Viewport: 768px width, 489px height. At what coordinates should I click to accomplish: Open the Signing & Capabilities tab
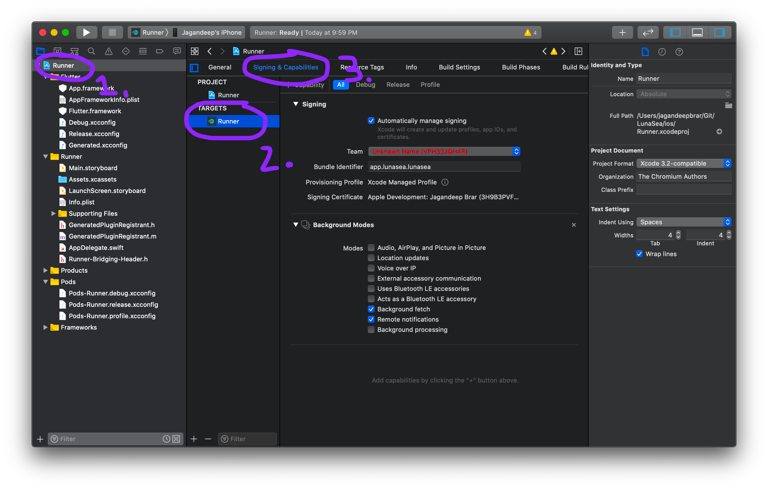[x=286, y=68]
